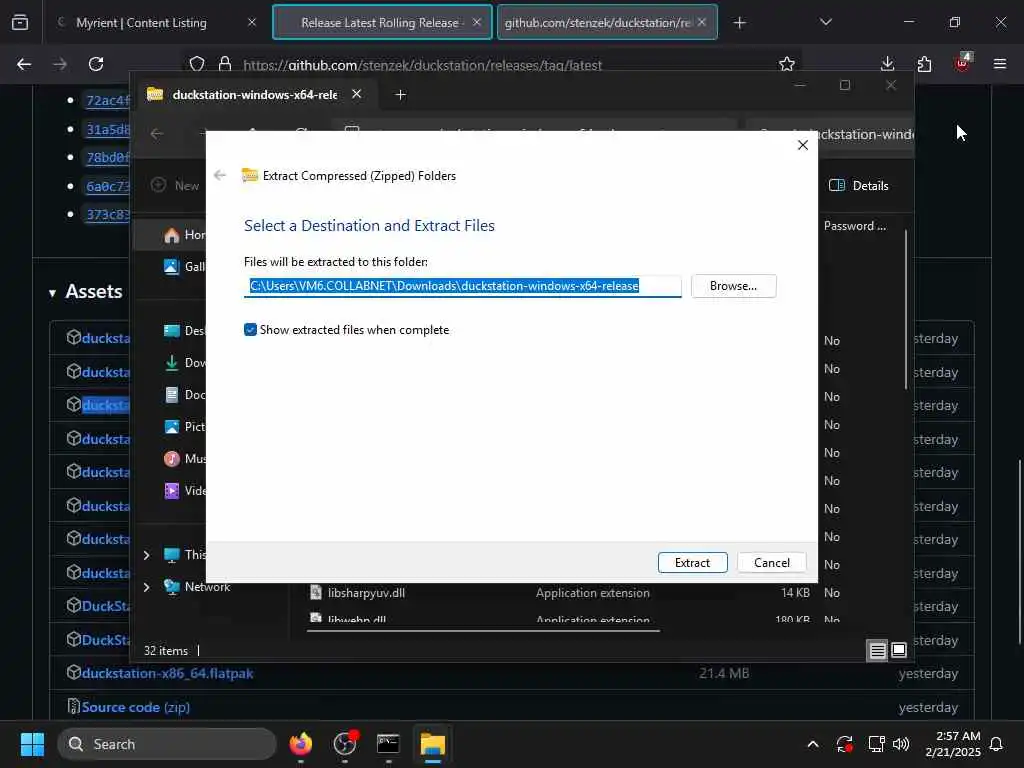This screenshot has height=768, width=1024.
Task: Reload the GitHub page
Action: click(96, 64)
